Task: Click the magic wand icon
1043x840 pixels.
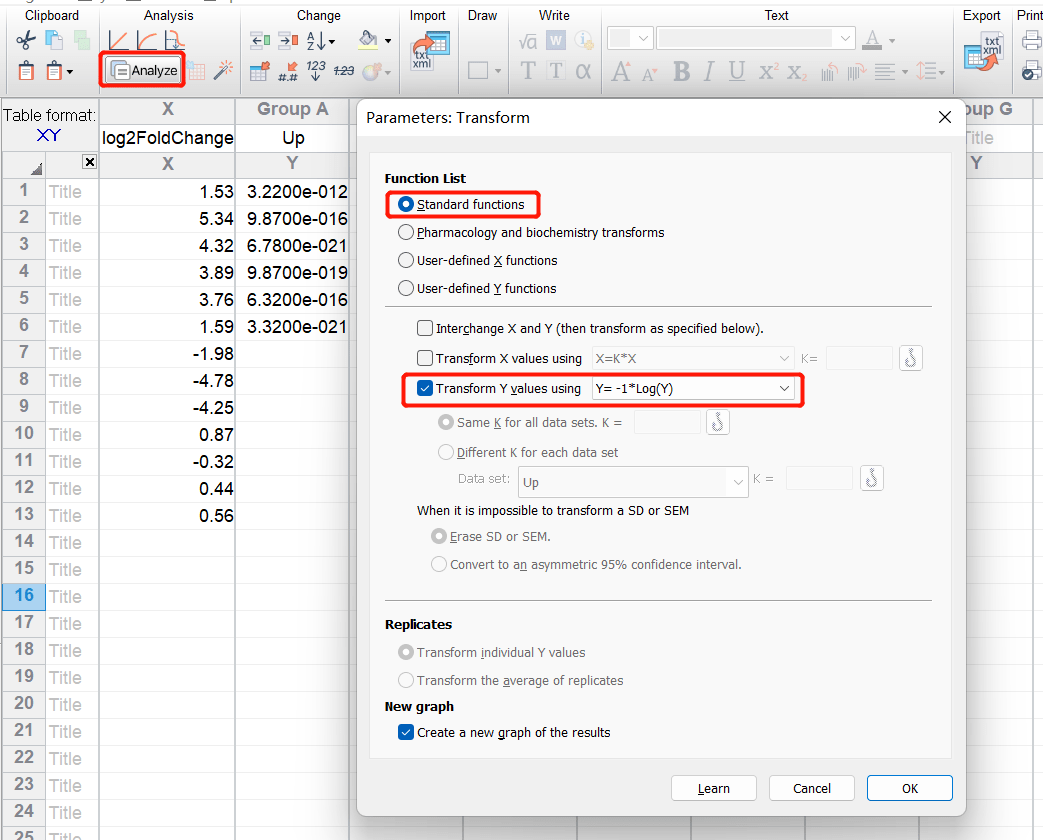Action: tap(224, 71)
